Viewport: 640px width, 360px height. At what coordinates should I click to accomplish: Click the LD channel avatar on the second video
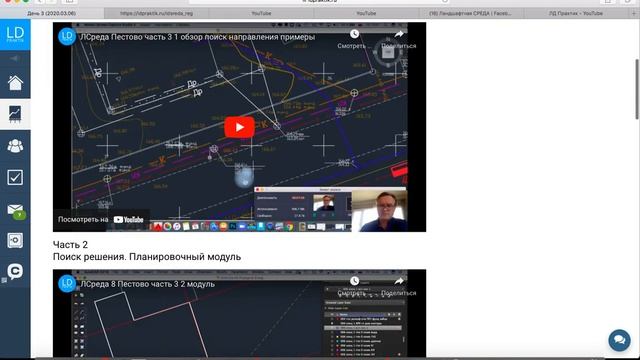[67, 284]
